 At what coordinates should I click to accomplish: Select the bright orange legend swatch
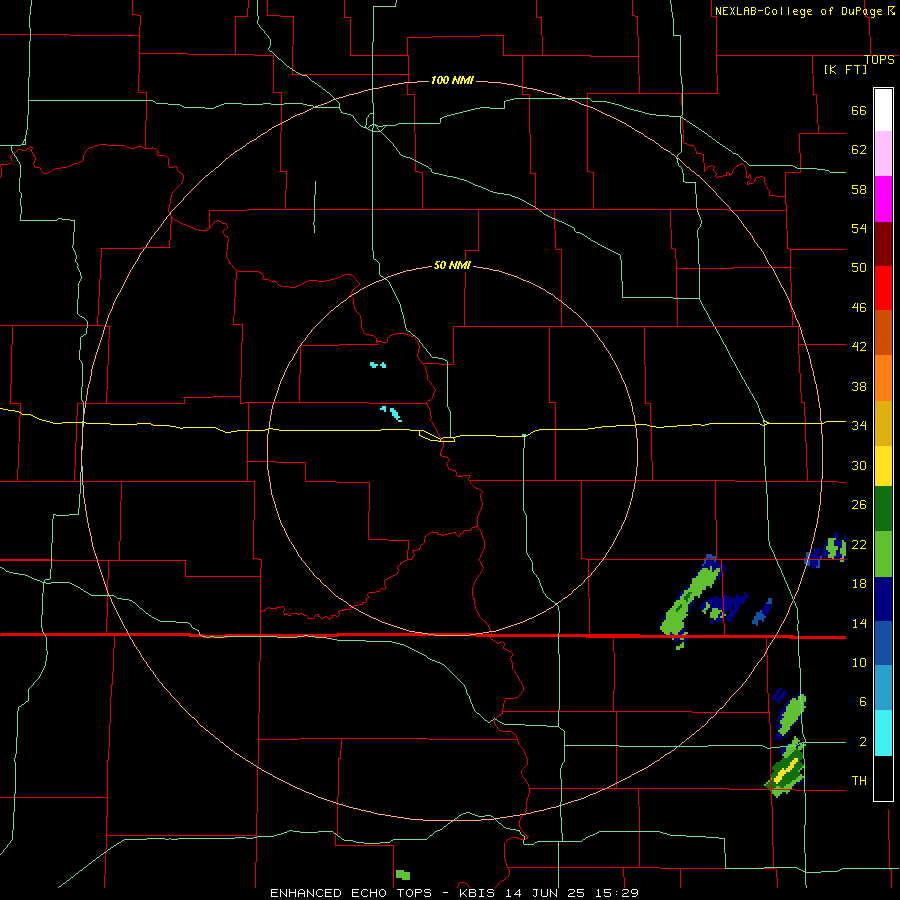point(883,378)
